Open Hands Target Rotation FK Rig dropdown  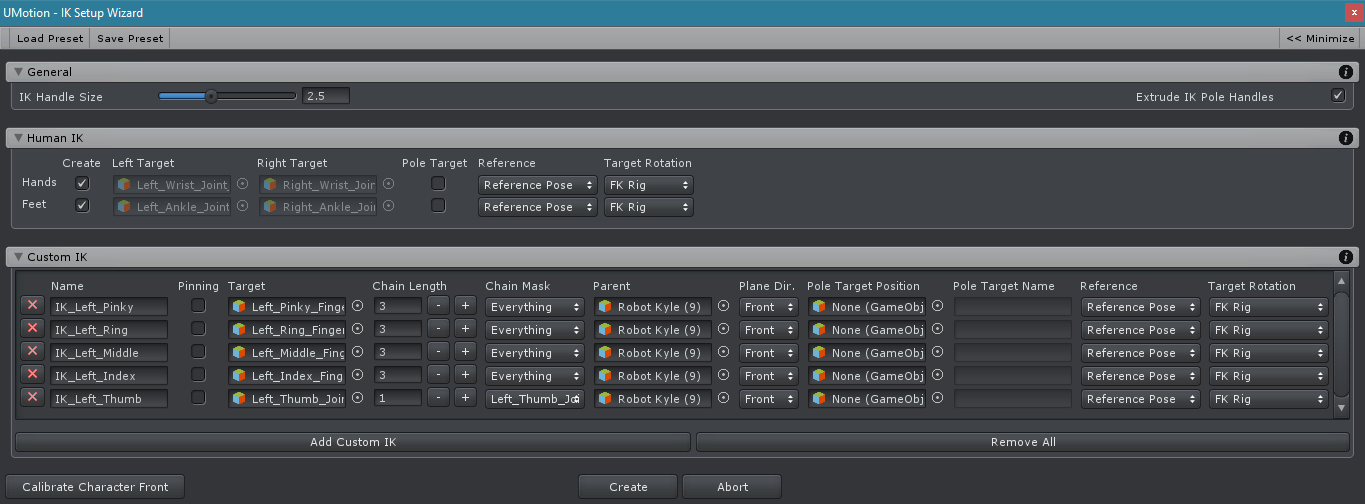(648, 185)
